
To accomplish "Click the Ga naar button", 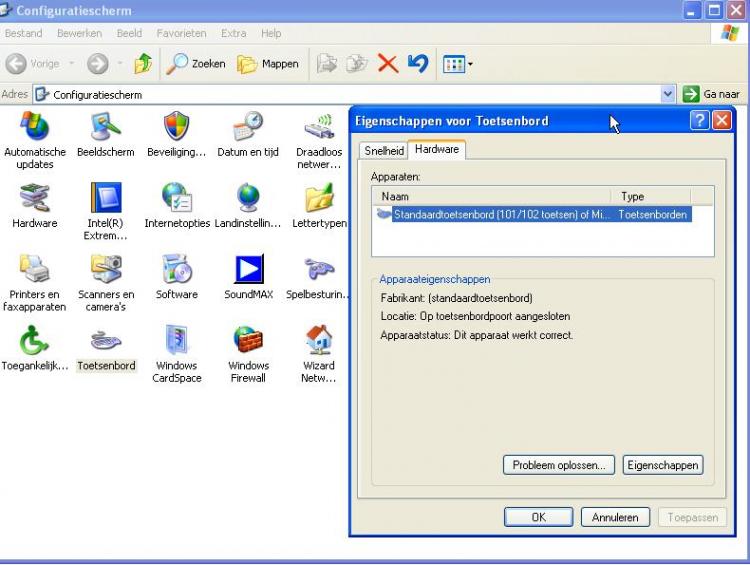I will [712, 94].
